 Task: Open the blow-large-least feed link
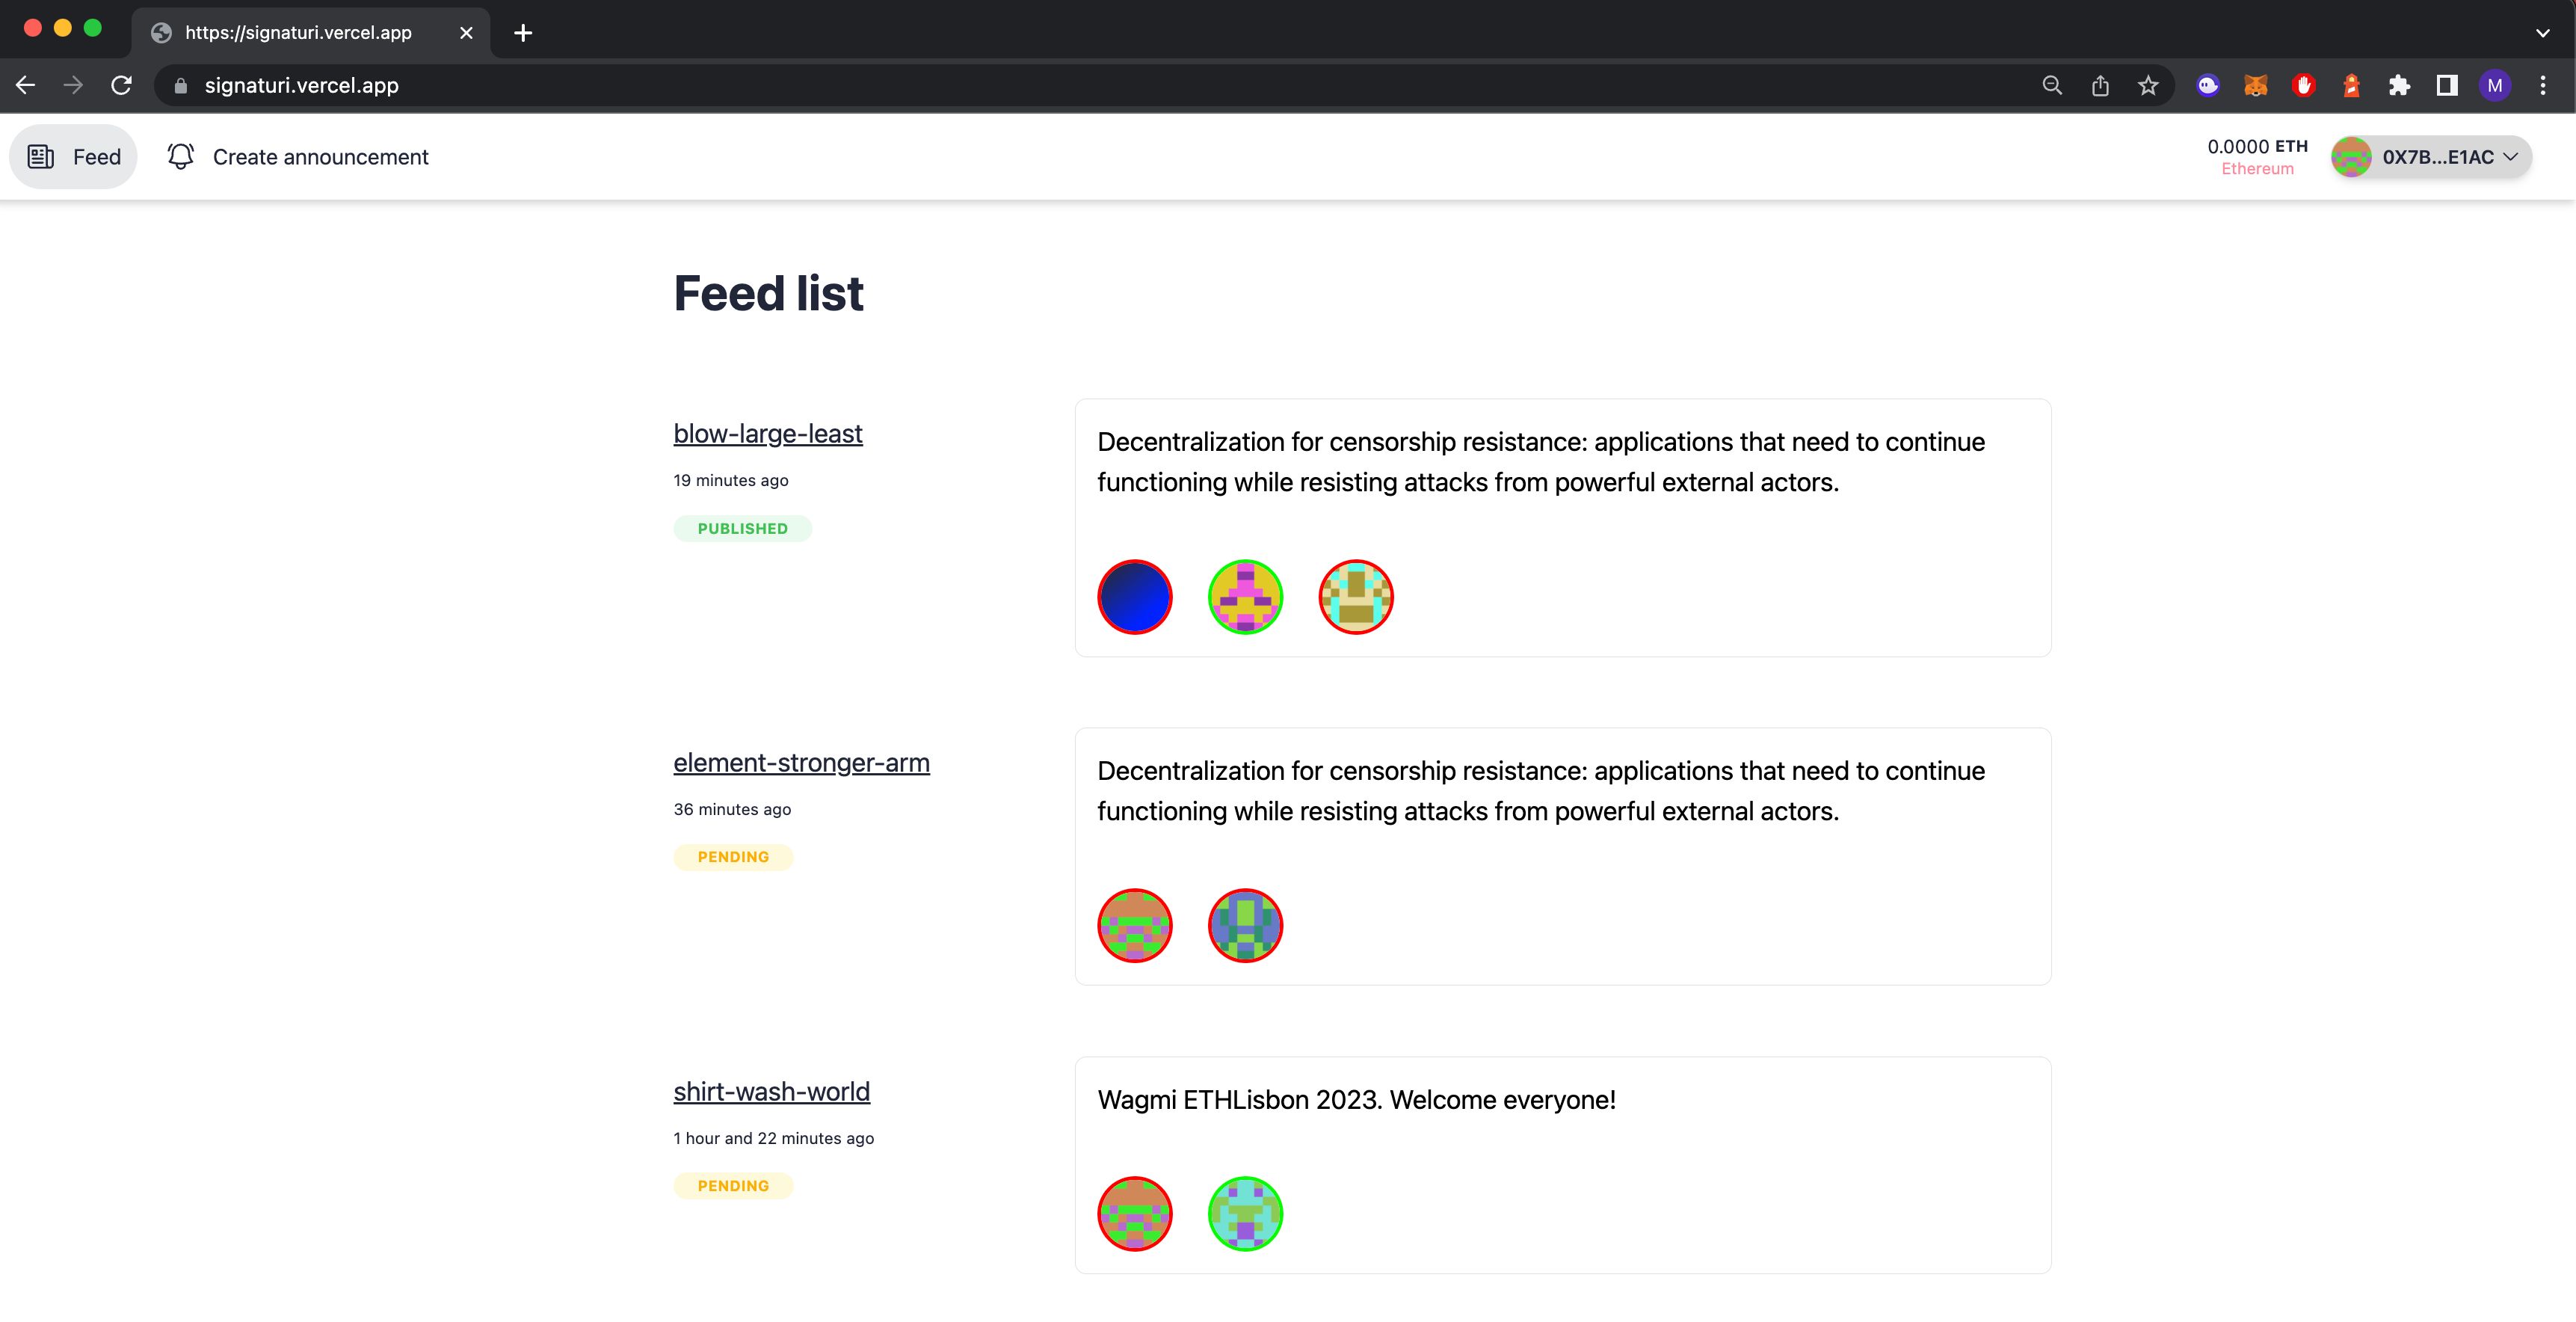coord(766,434)
